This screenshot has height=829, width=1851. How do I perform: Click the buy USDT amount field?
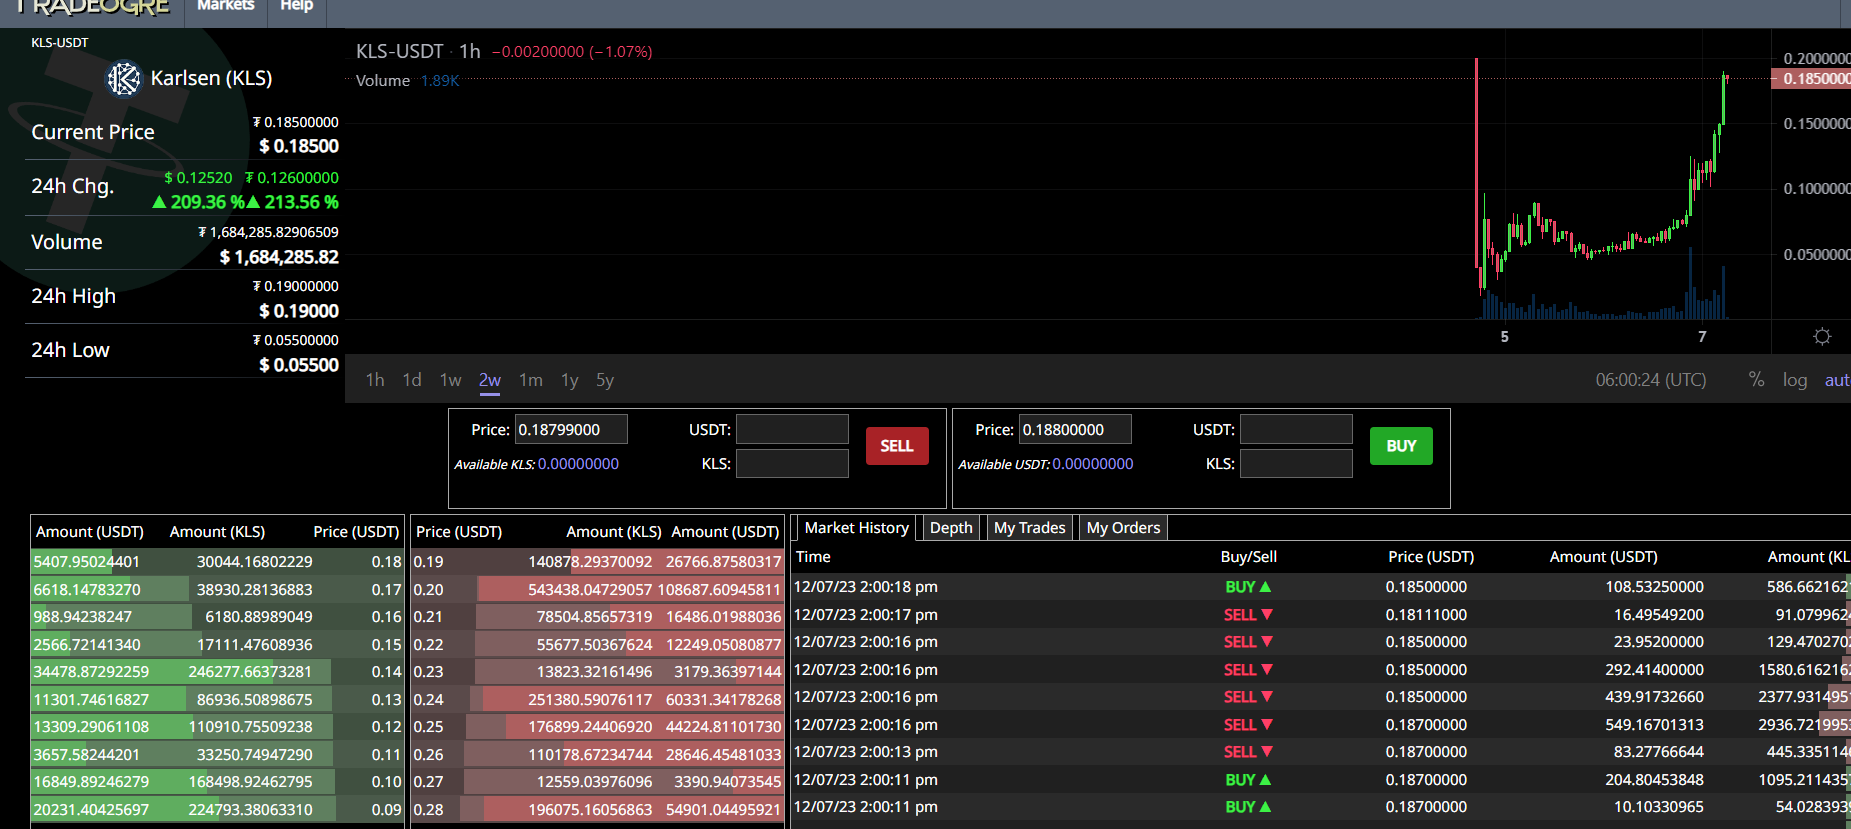coord(1296,430)
